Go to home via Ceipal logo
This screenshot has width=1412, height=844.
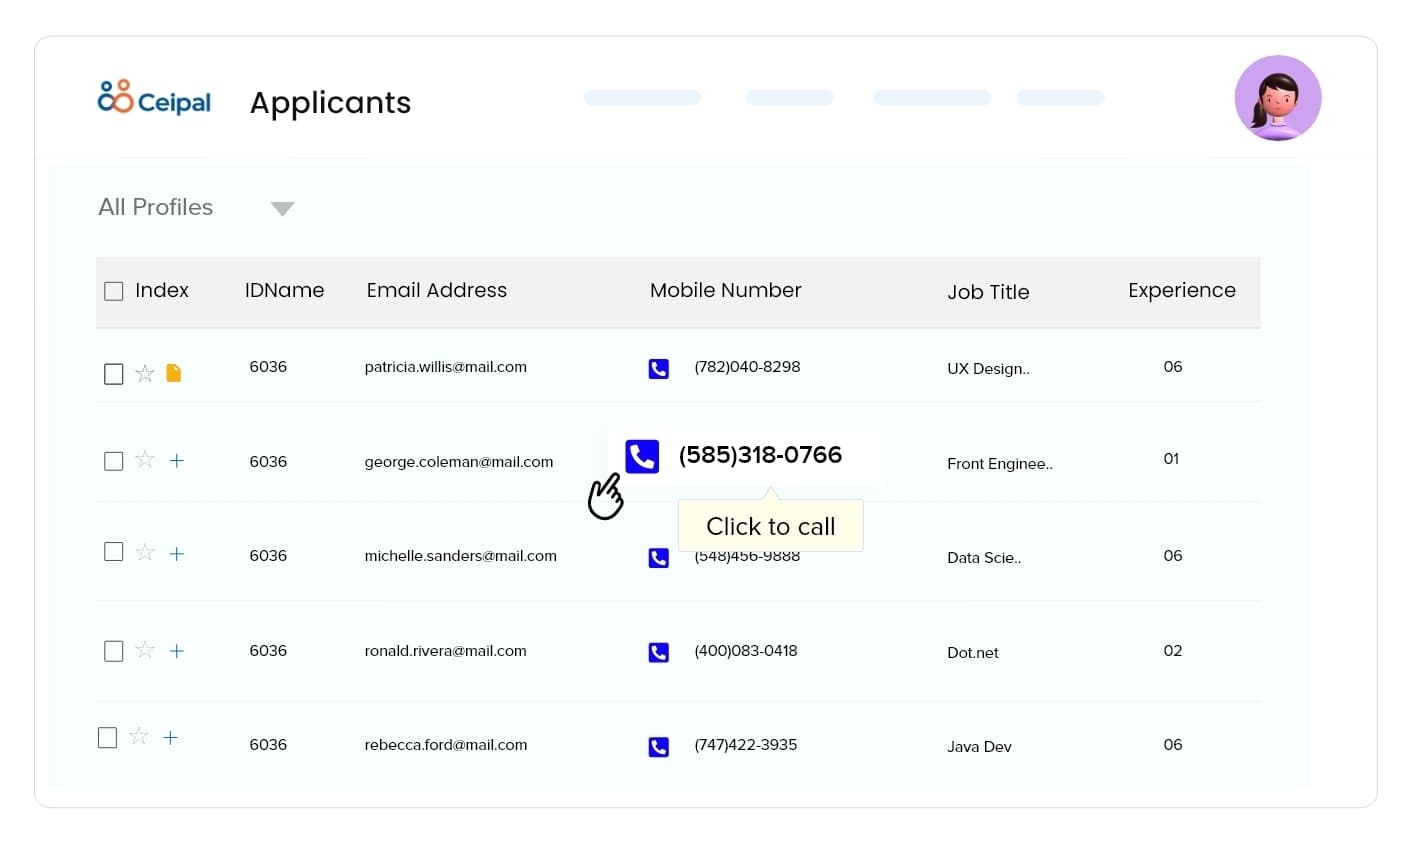click(x=154, y=99)
